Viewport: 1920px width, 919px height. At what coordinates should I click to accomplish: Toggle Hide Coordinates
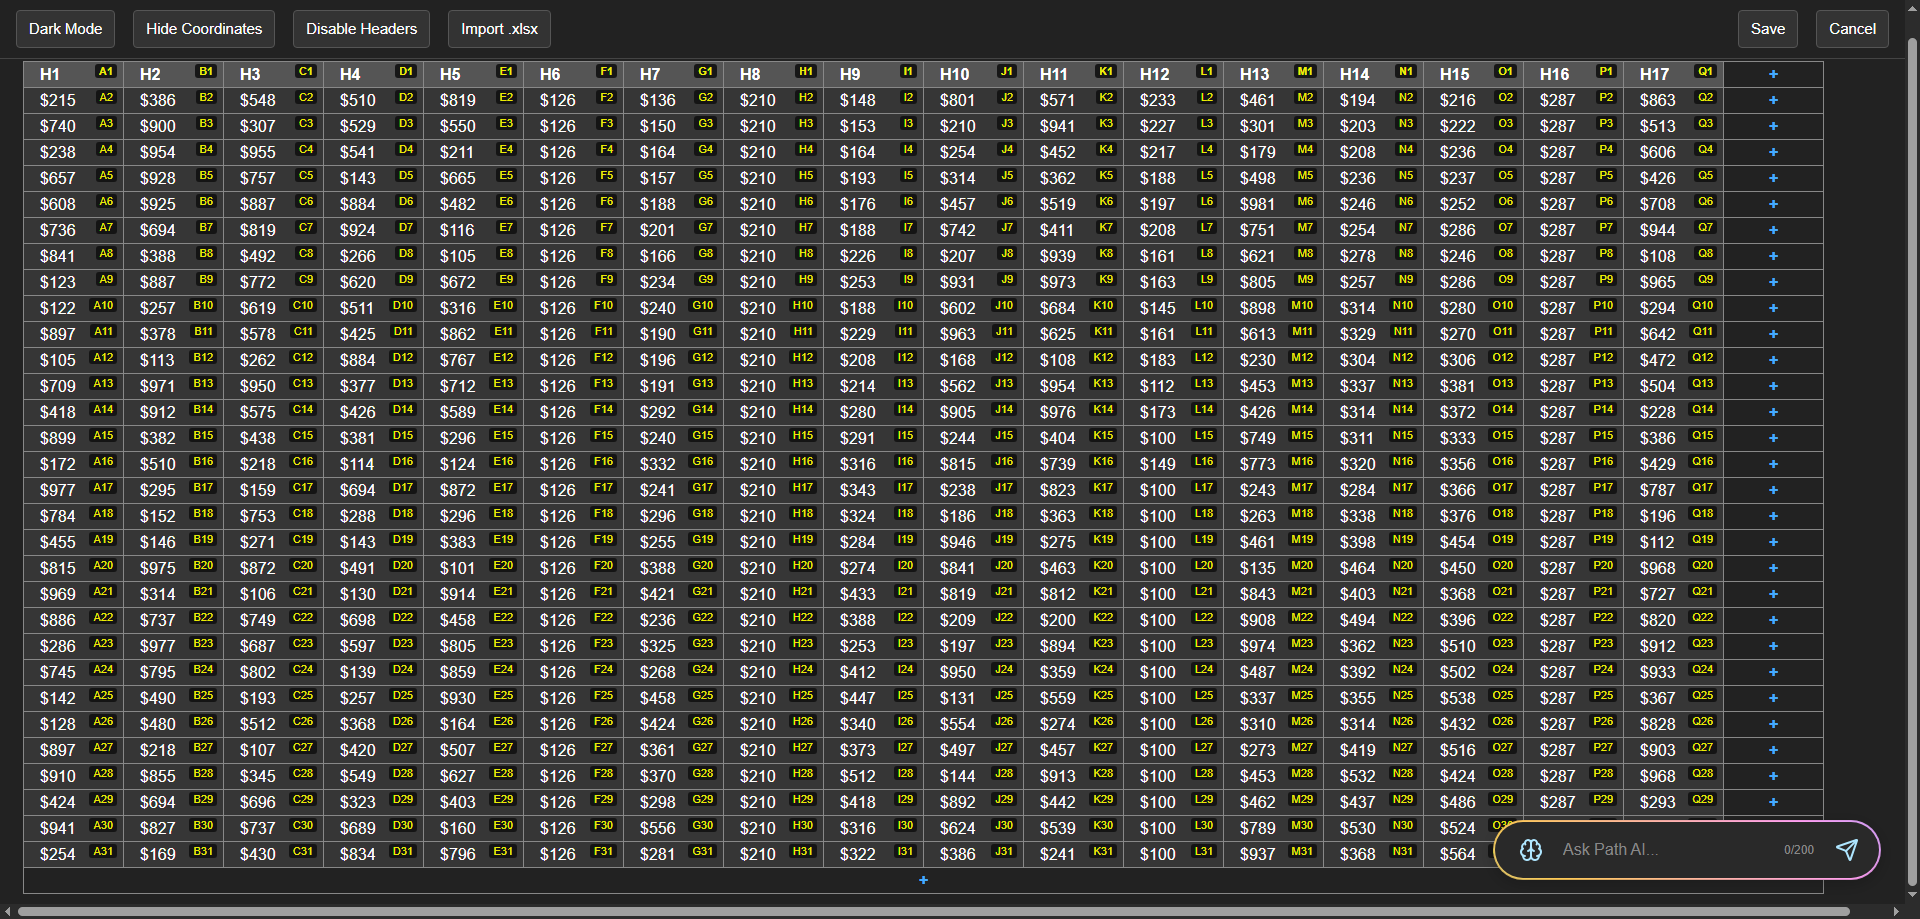[x=204, y=29]
